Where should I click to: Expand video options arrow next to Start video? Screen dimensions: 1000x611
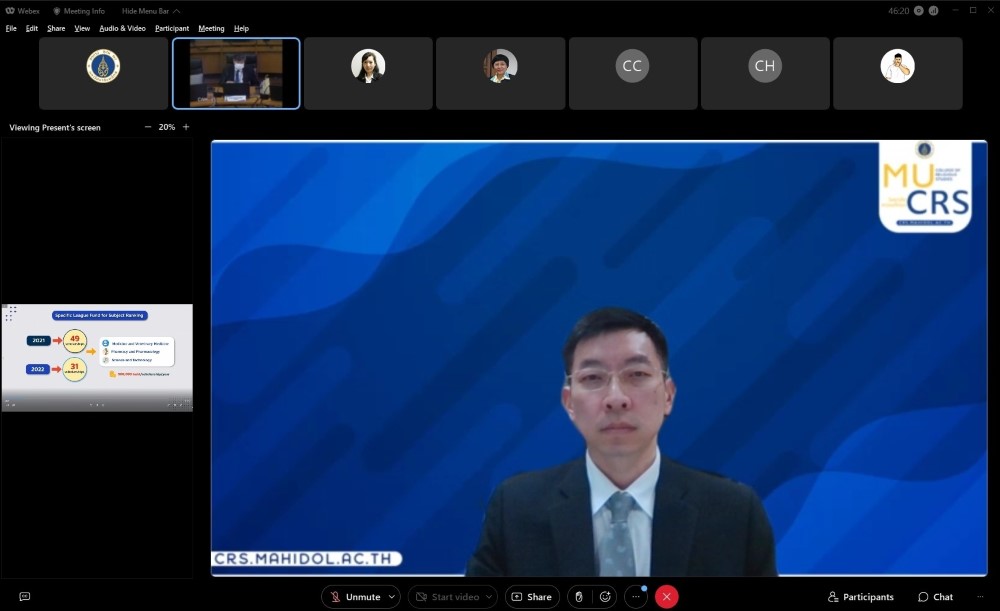pyautogui.click(x=487, y=597)
